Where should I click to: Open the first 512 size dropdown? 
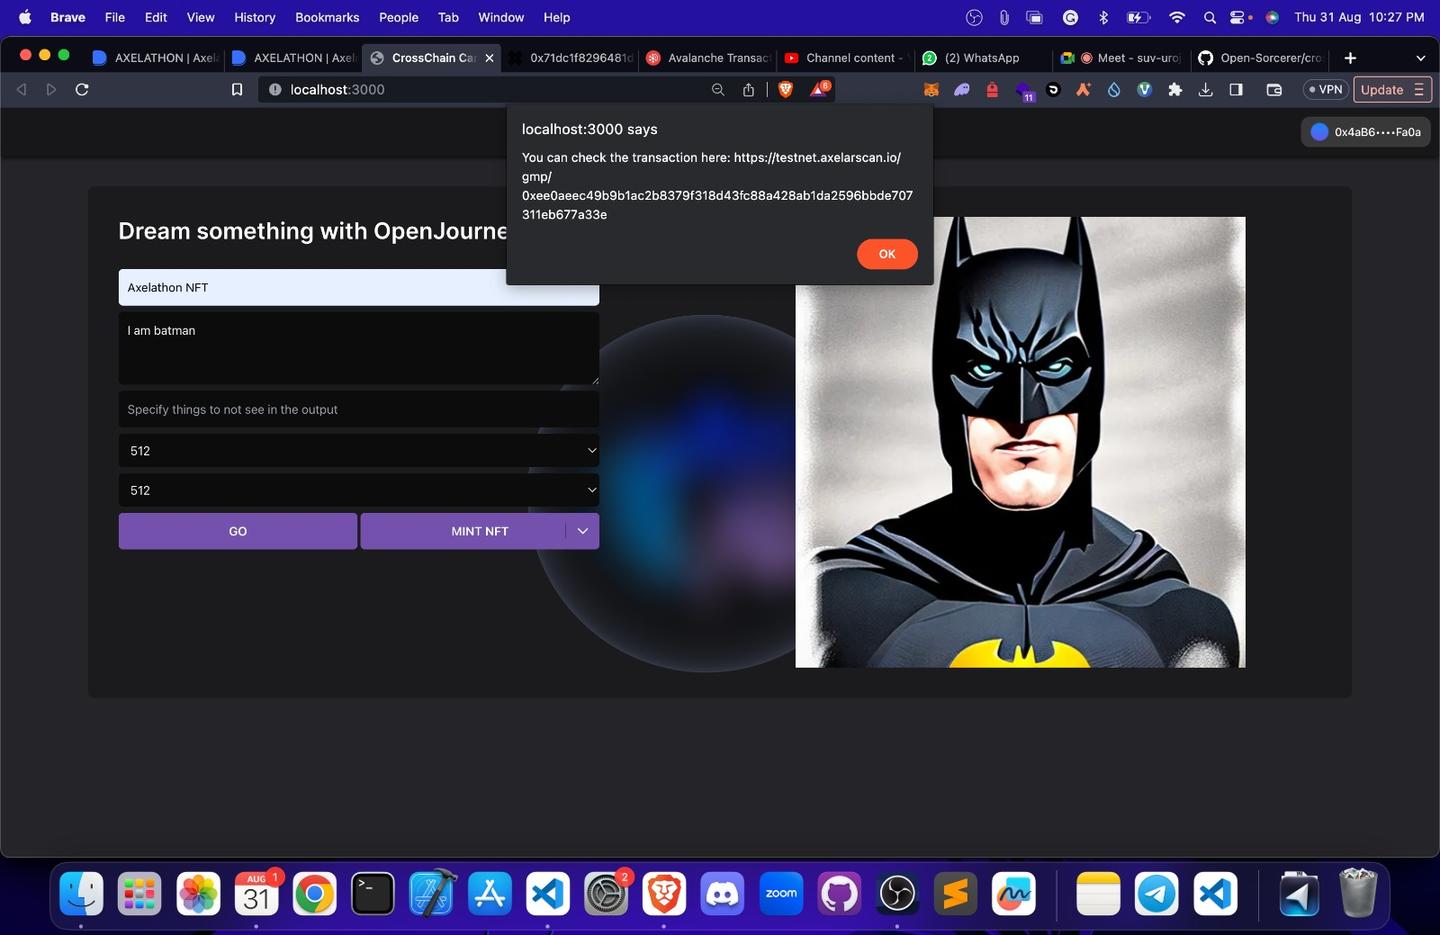[x=359, y=451]
